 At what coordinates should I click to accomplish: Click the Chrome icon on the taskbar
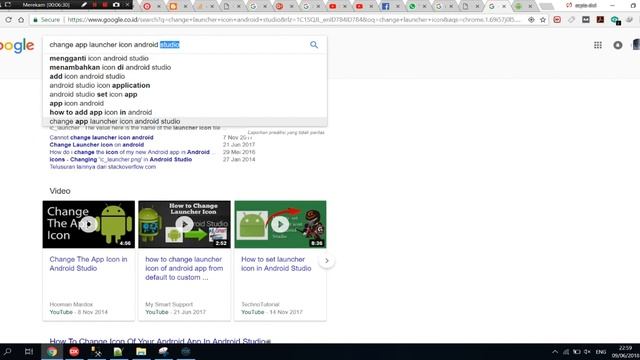coord(52,351)
